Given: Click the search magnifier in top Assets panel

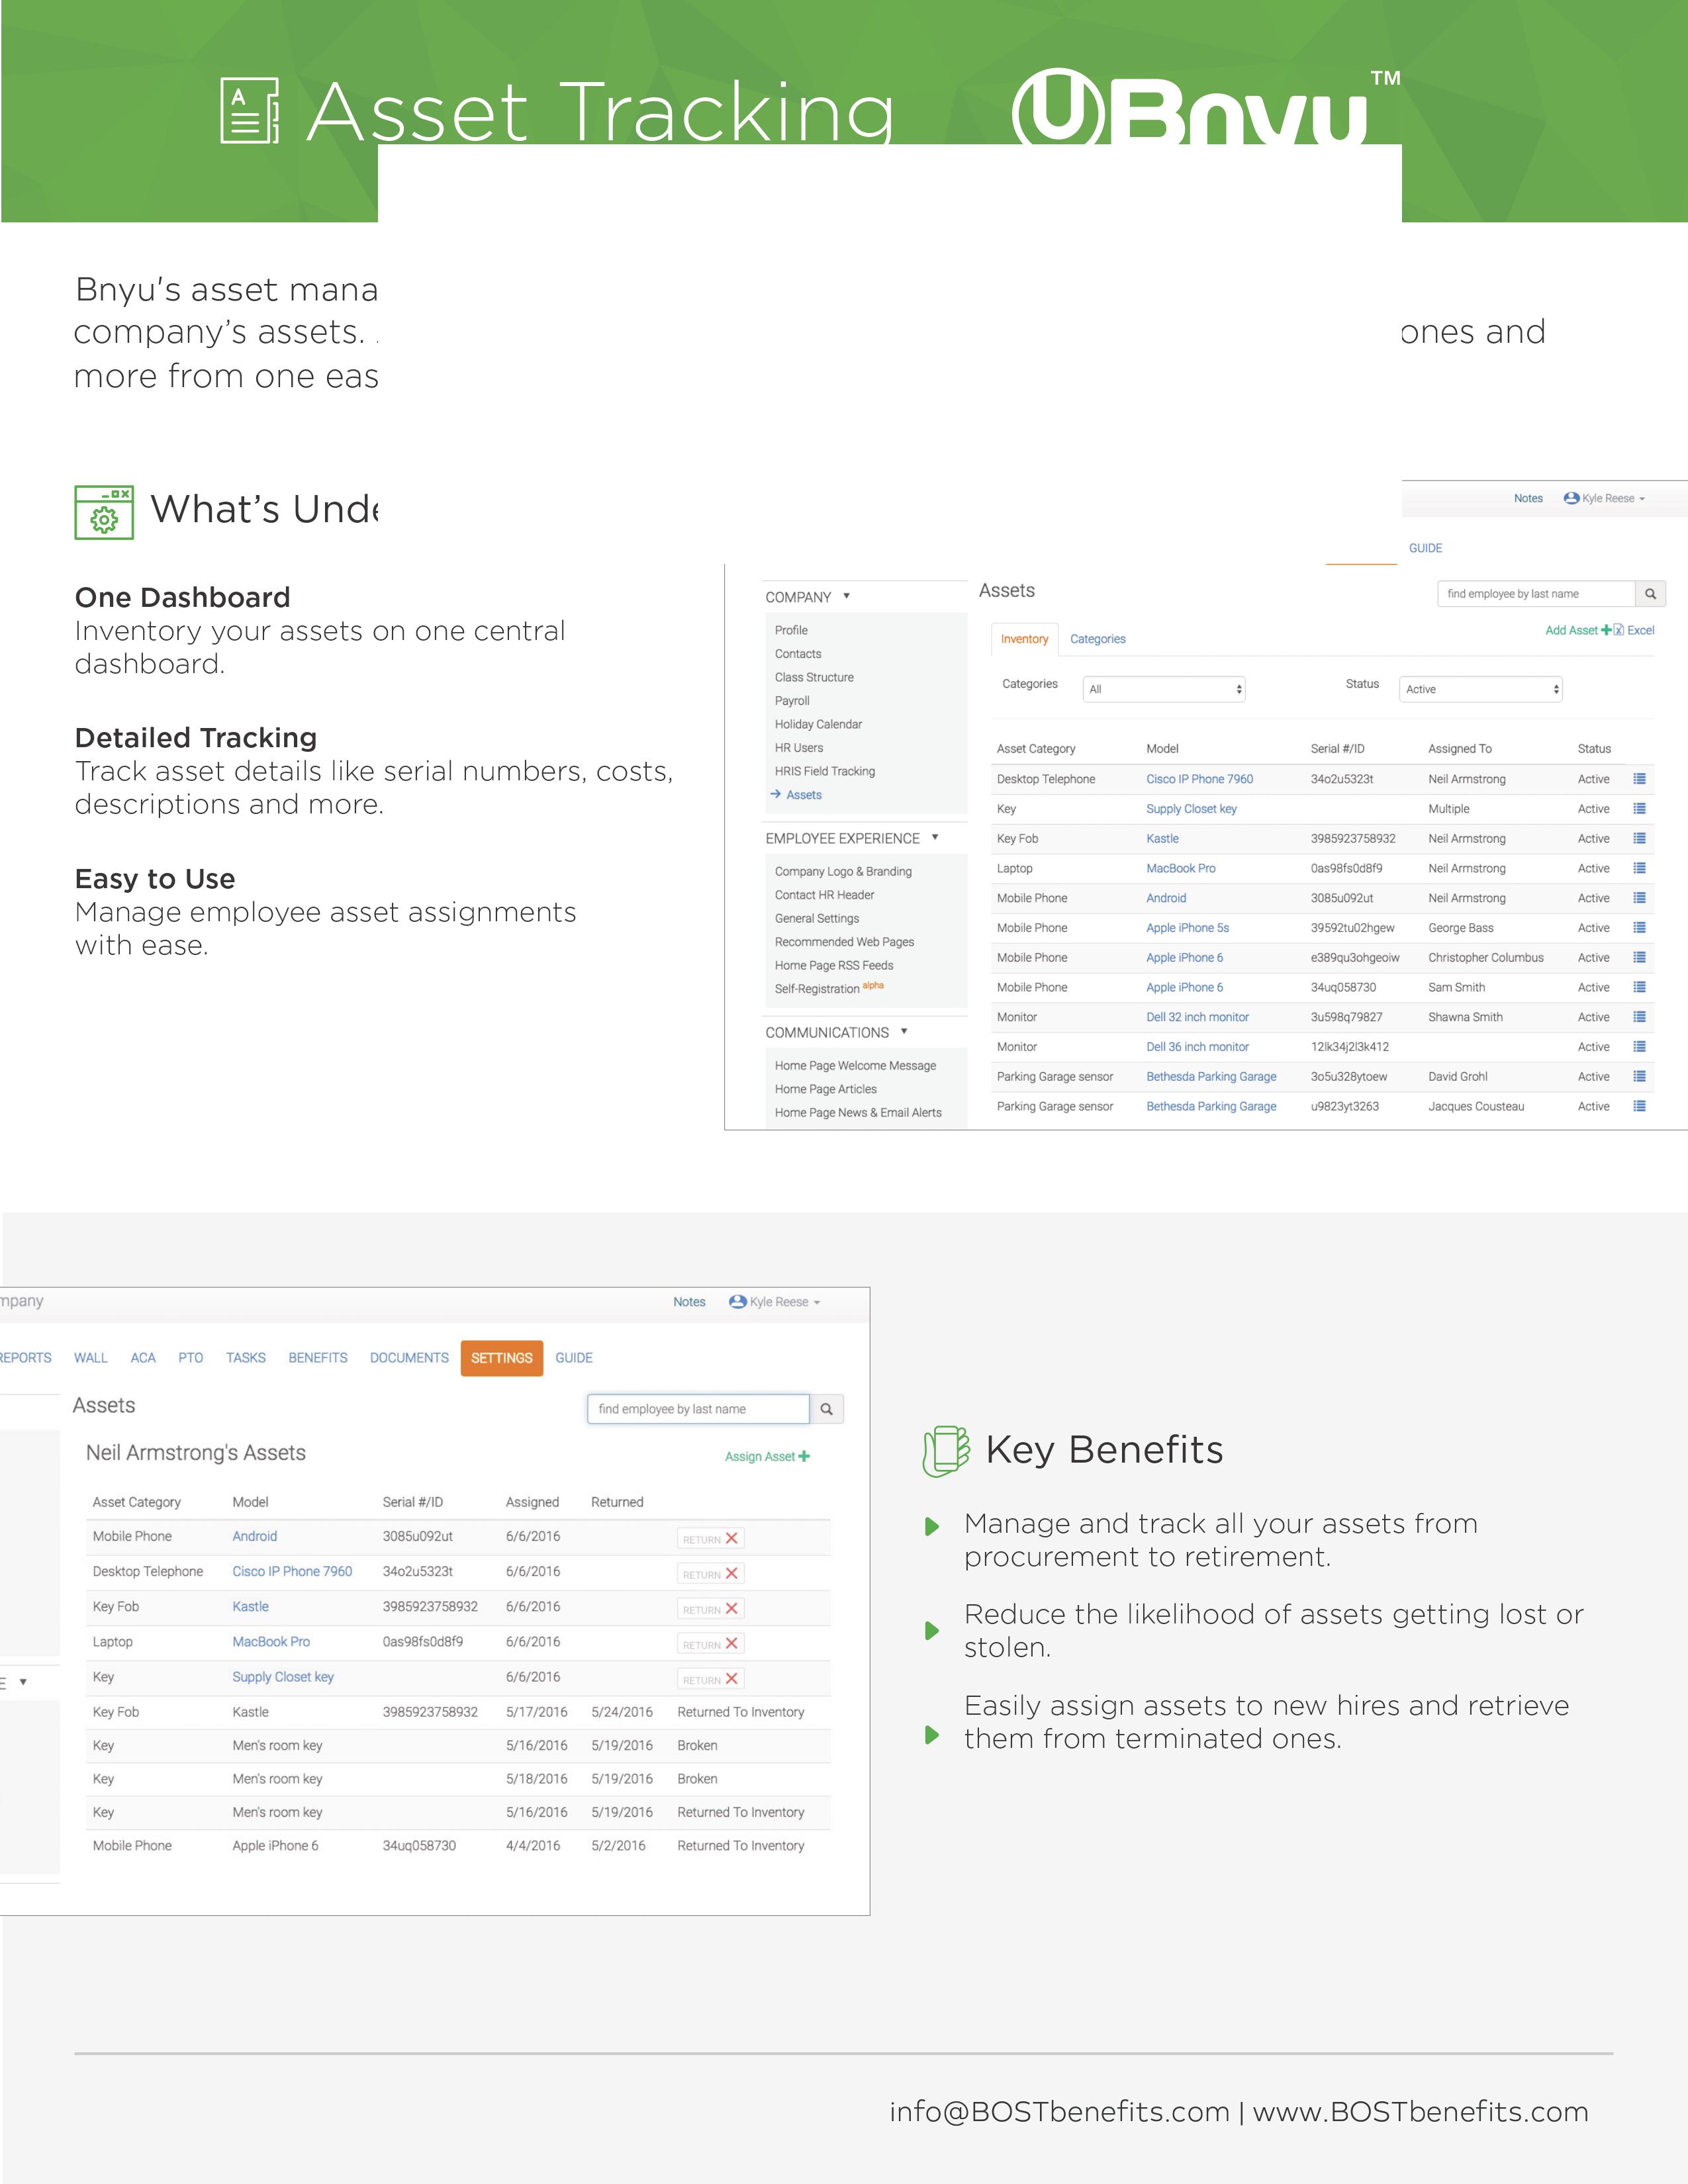Looking at the screenshot, I should (x=1650, y=594).
